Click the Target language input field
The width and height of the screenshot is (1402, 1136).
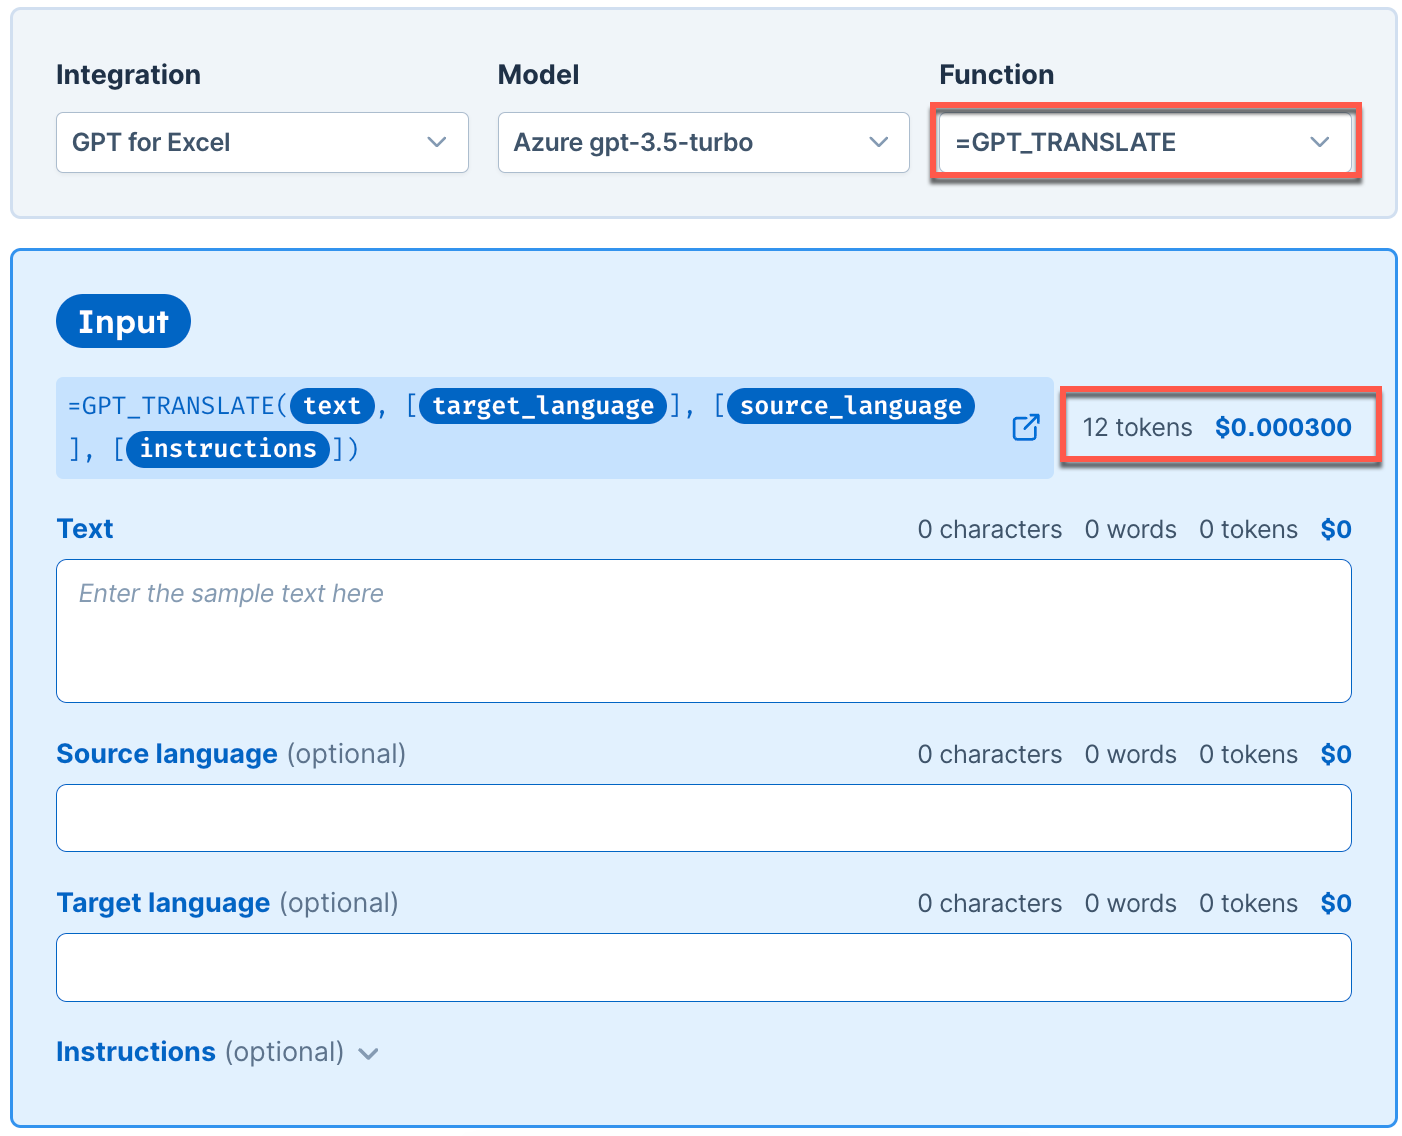pyautogui.click(x=704, y=967)
